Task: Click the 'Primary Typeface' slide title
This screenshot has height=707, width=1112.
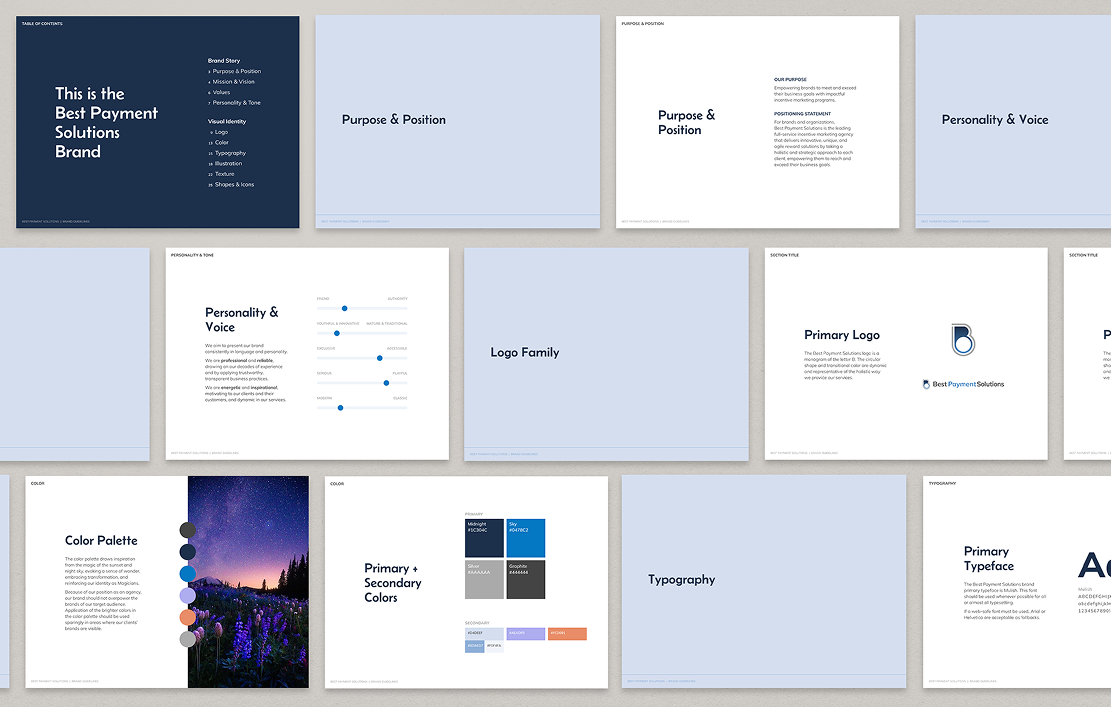Action: 989,559
